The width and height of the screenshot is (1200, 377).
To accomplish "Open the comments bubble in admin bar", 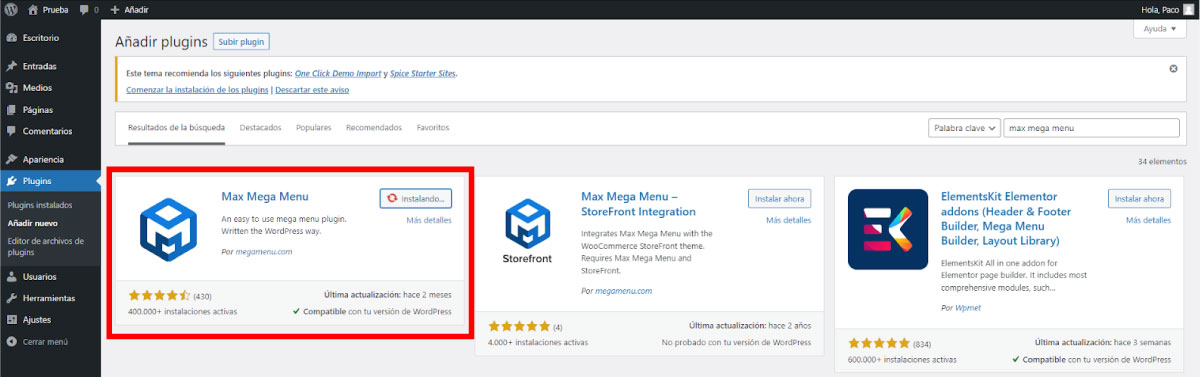I will click(x=89, y=9).
